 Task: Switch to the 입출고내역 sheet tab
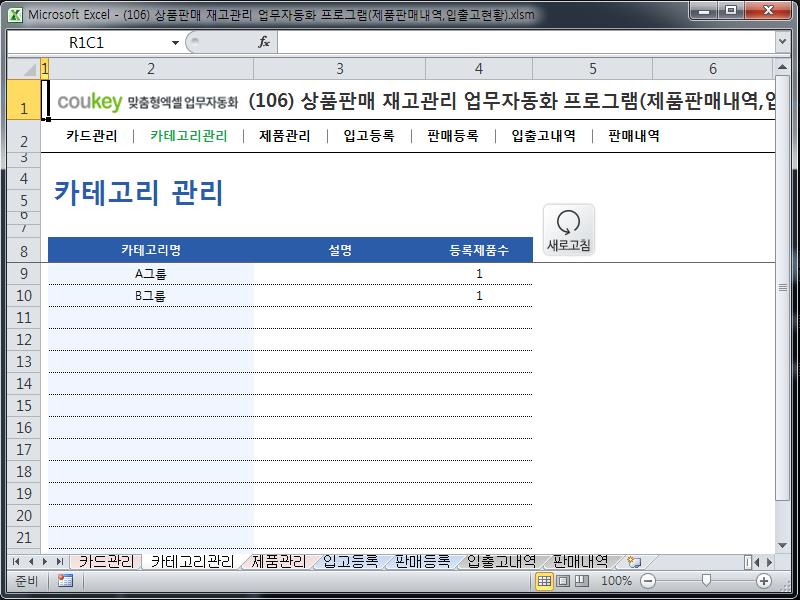tap(501, 562)
